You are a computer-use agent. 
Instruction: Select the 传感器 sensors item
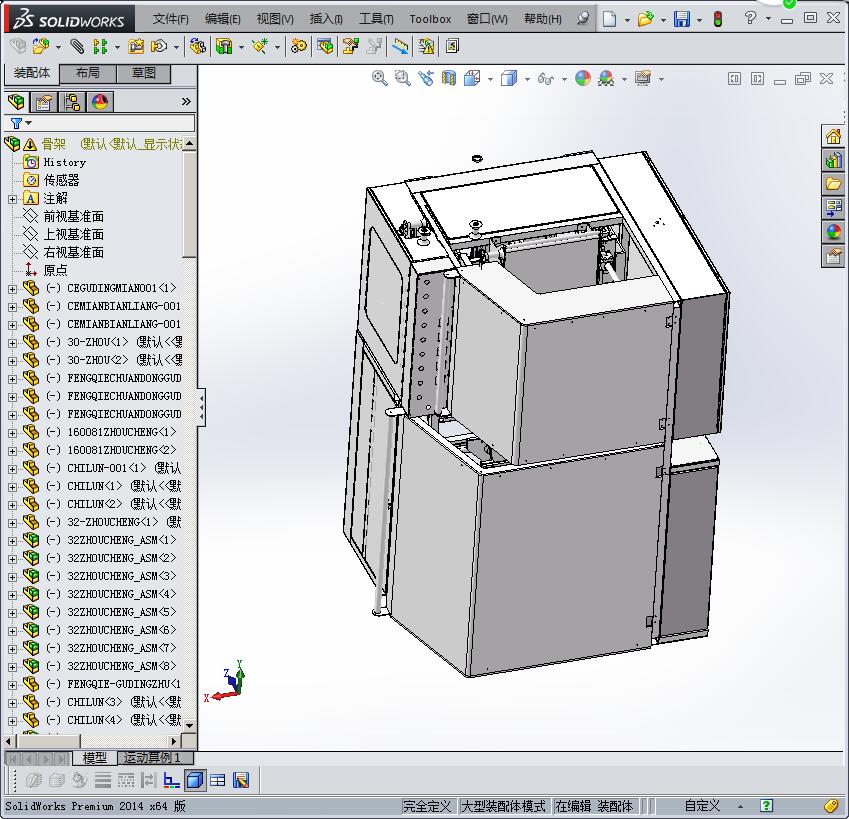(61, 180)
